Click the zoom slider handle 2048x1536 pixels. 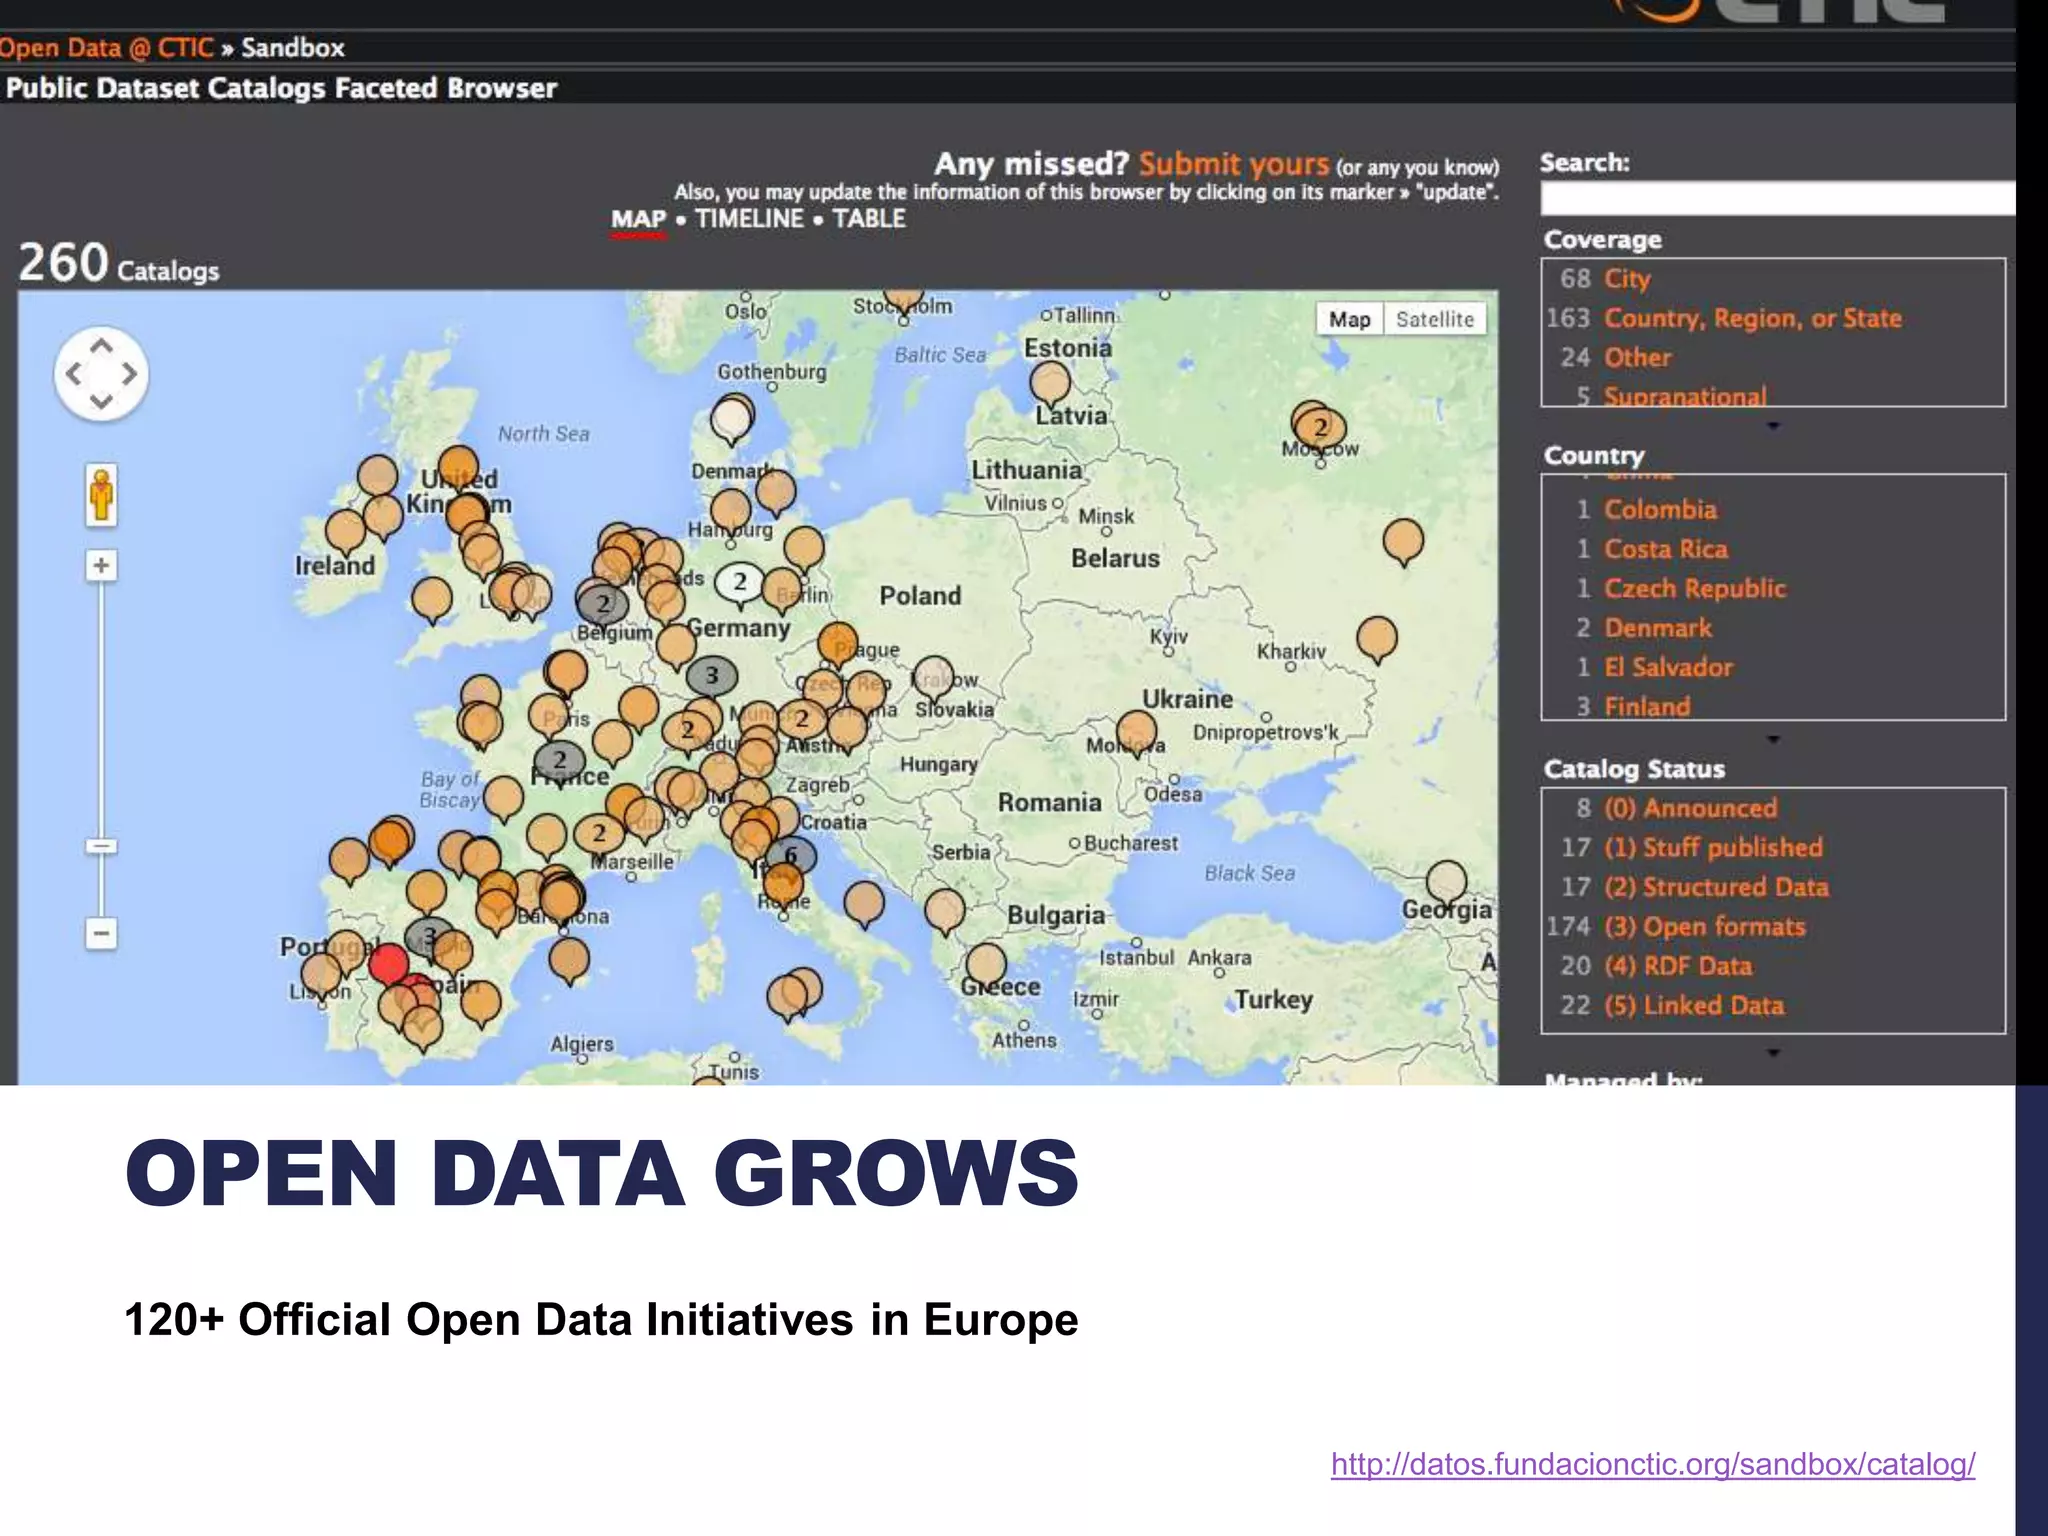101,846
